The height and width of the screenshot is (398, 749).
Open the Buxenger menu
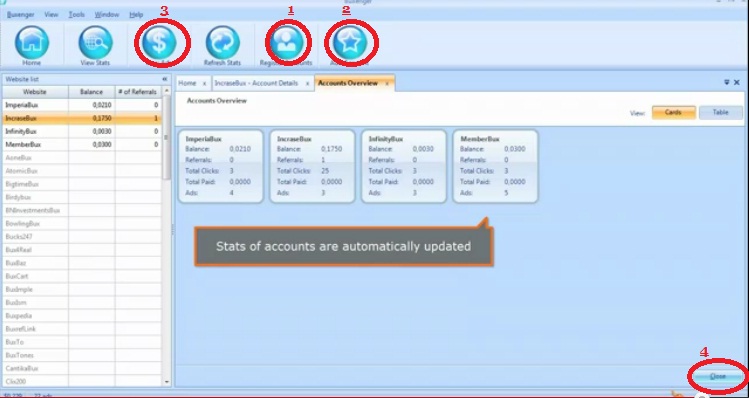click(21, 15)
